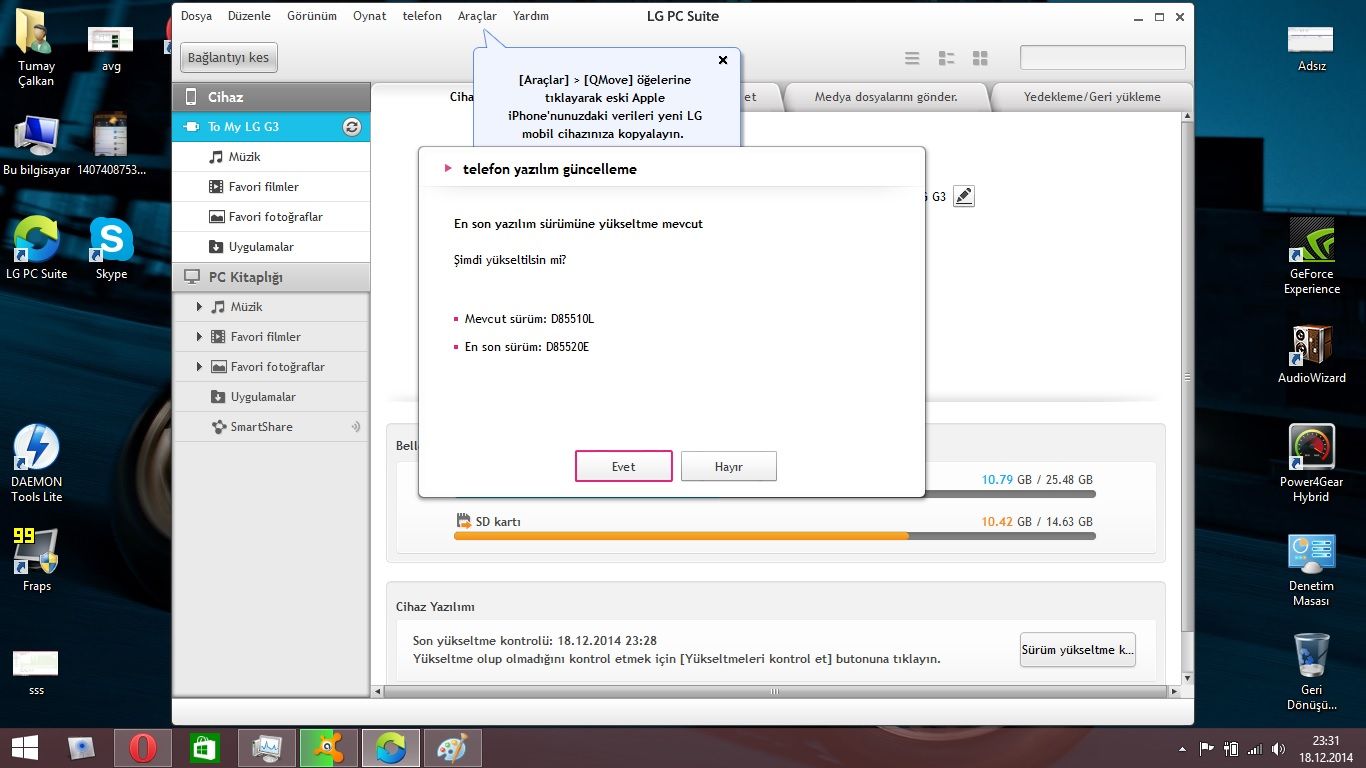Click the horizontal scrollbar left arrow

[x=378, y=691]
